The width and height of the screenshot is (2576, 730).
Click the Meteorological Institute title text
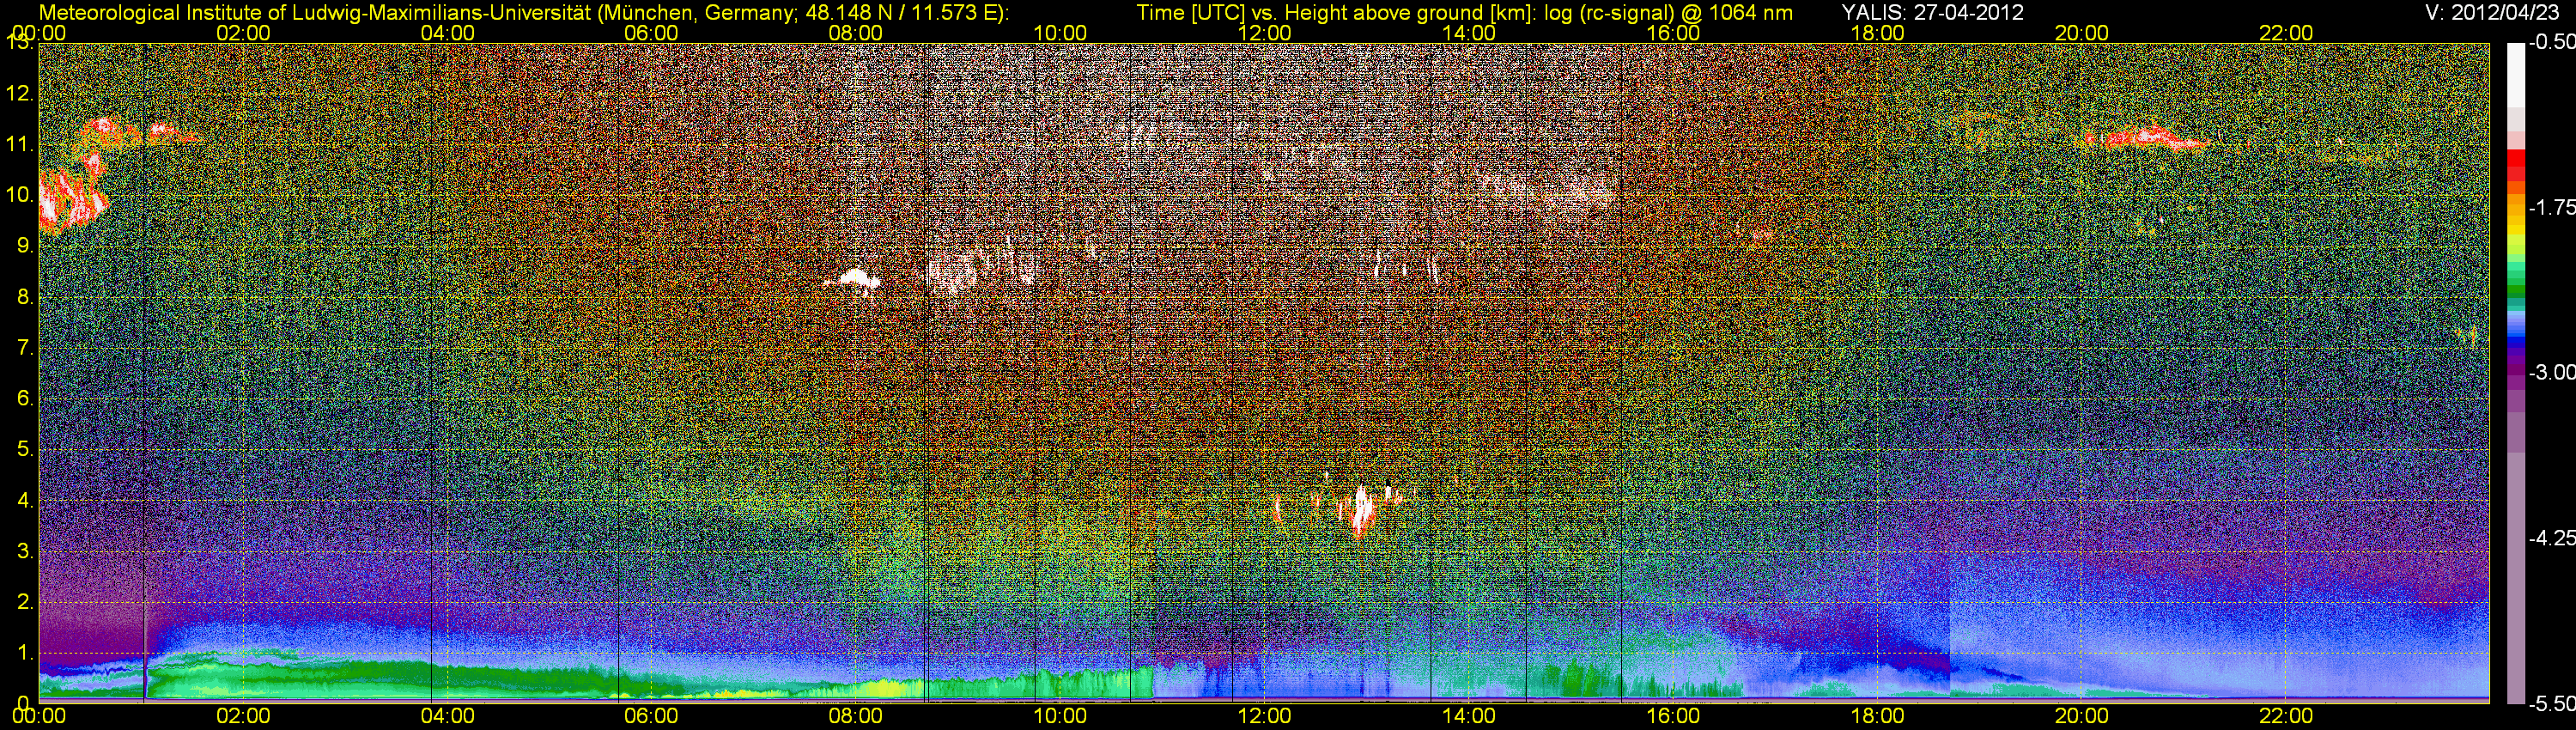pos(523,13)
